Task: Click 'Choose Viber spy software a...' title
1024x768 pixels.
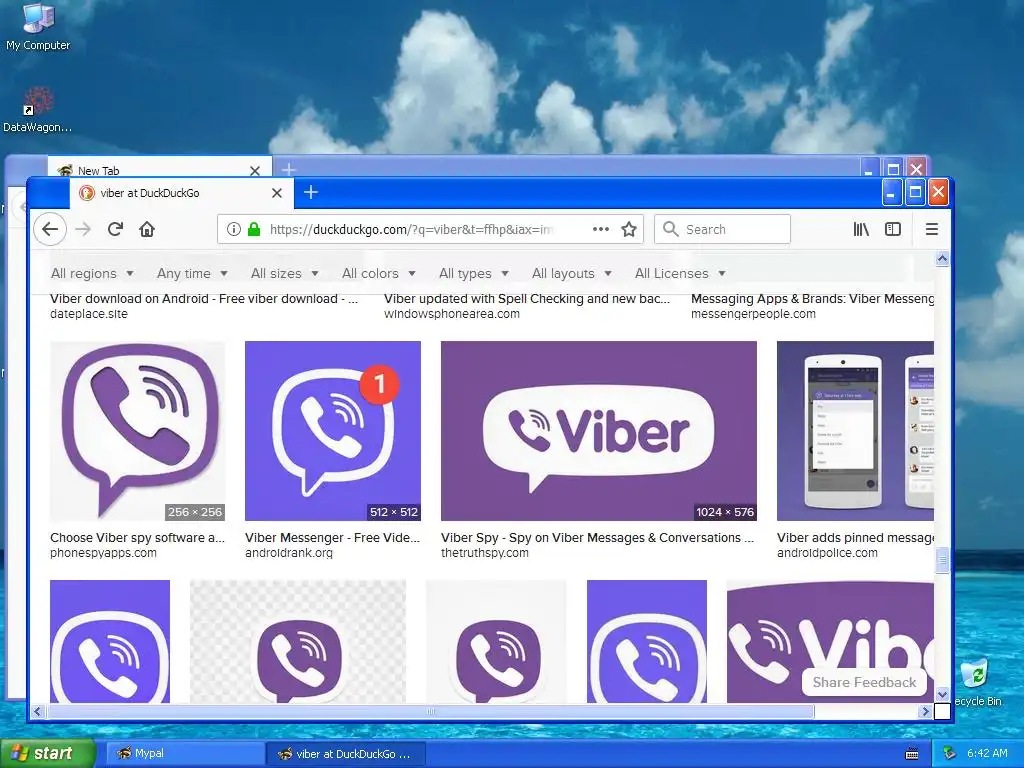Action: tap(137, 537)
